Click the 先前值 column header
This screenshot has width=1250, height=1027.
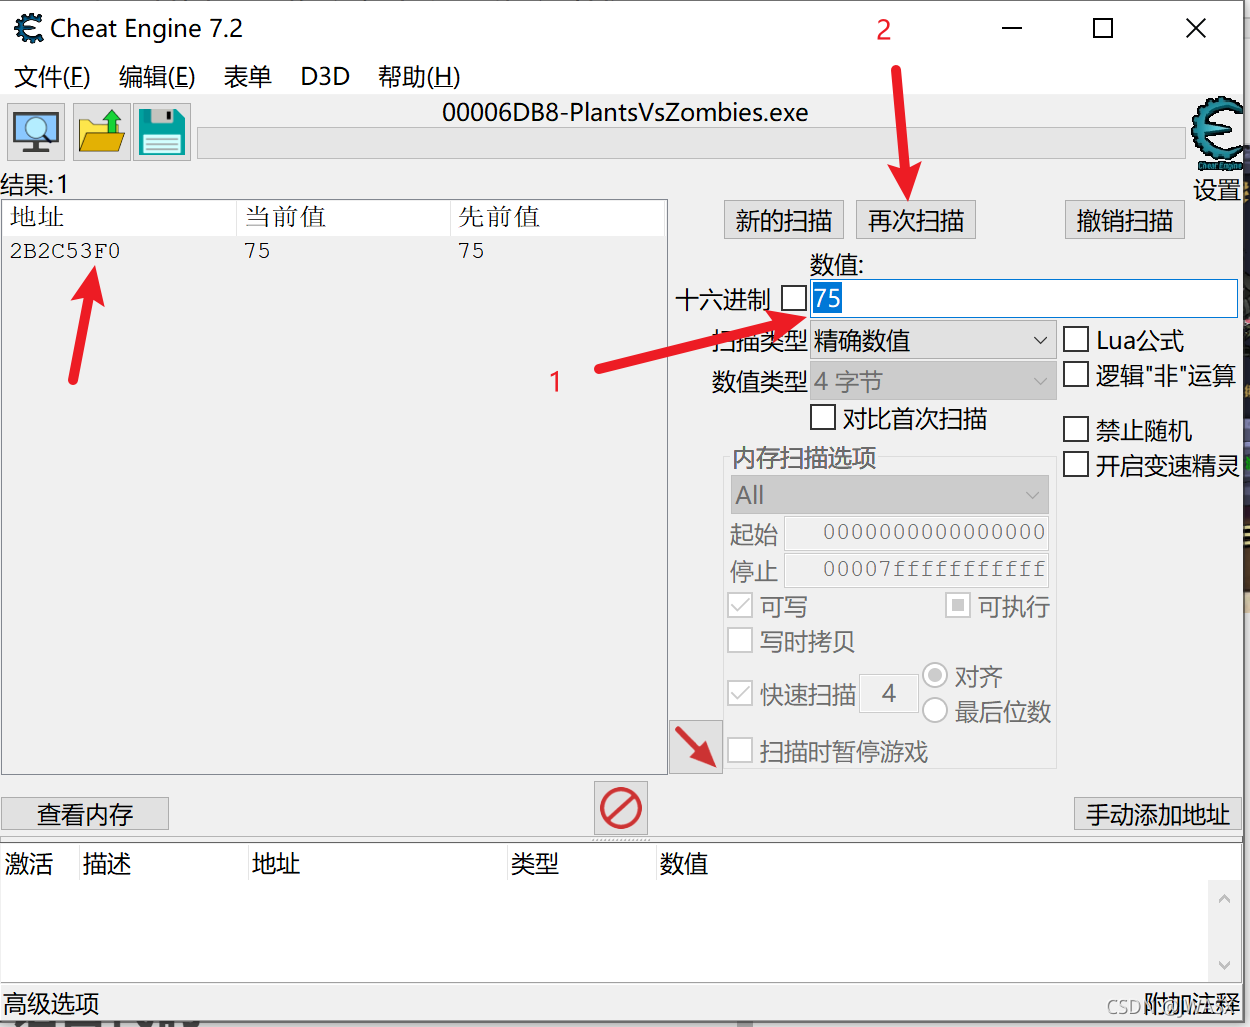pos(557,217)
